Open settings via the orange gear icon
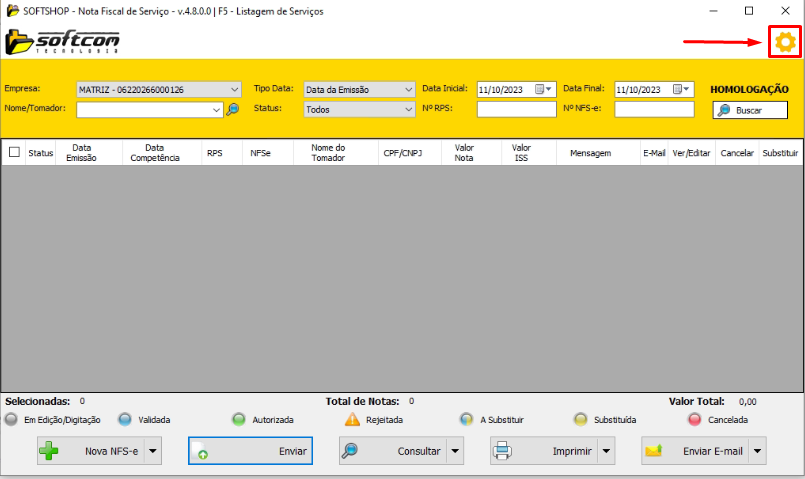Image resolution: width=805 pixels, height=479 pixels. pos(785,42)
